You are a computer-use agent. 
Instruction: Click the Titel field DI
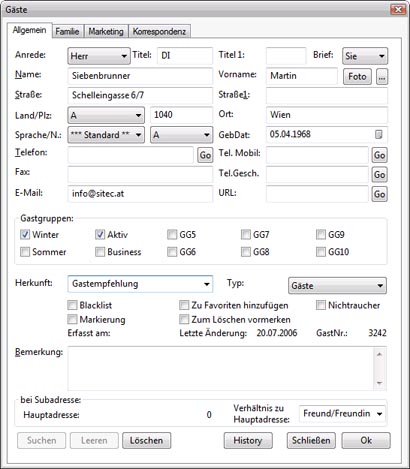pos(185,55)
